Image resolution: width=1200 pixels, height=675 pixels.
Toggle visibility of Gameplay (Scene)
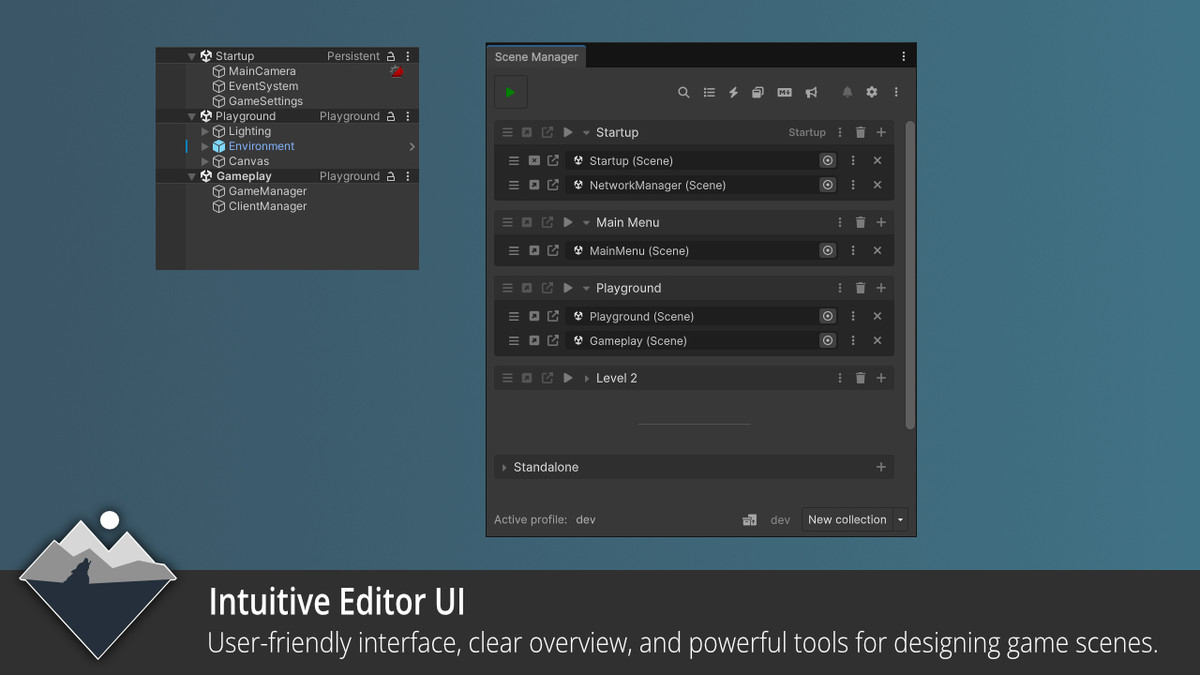(x=827, y=340)
